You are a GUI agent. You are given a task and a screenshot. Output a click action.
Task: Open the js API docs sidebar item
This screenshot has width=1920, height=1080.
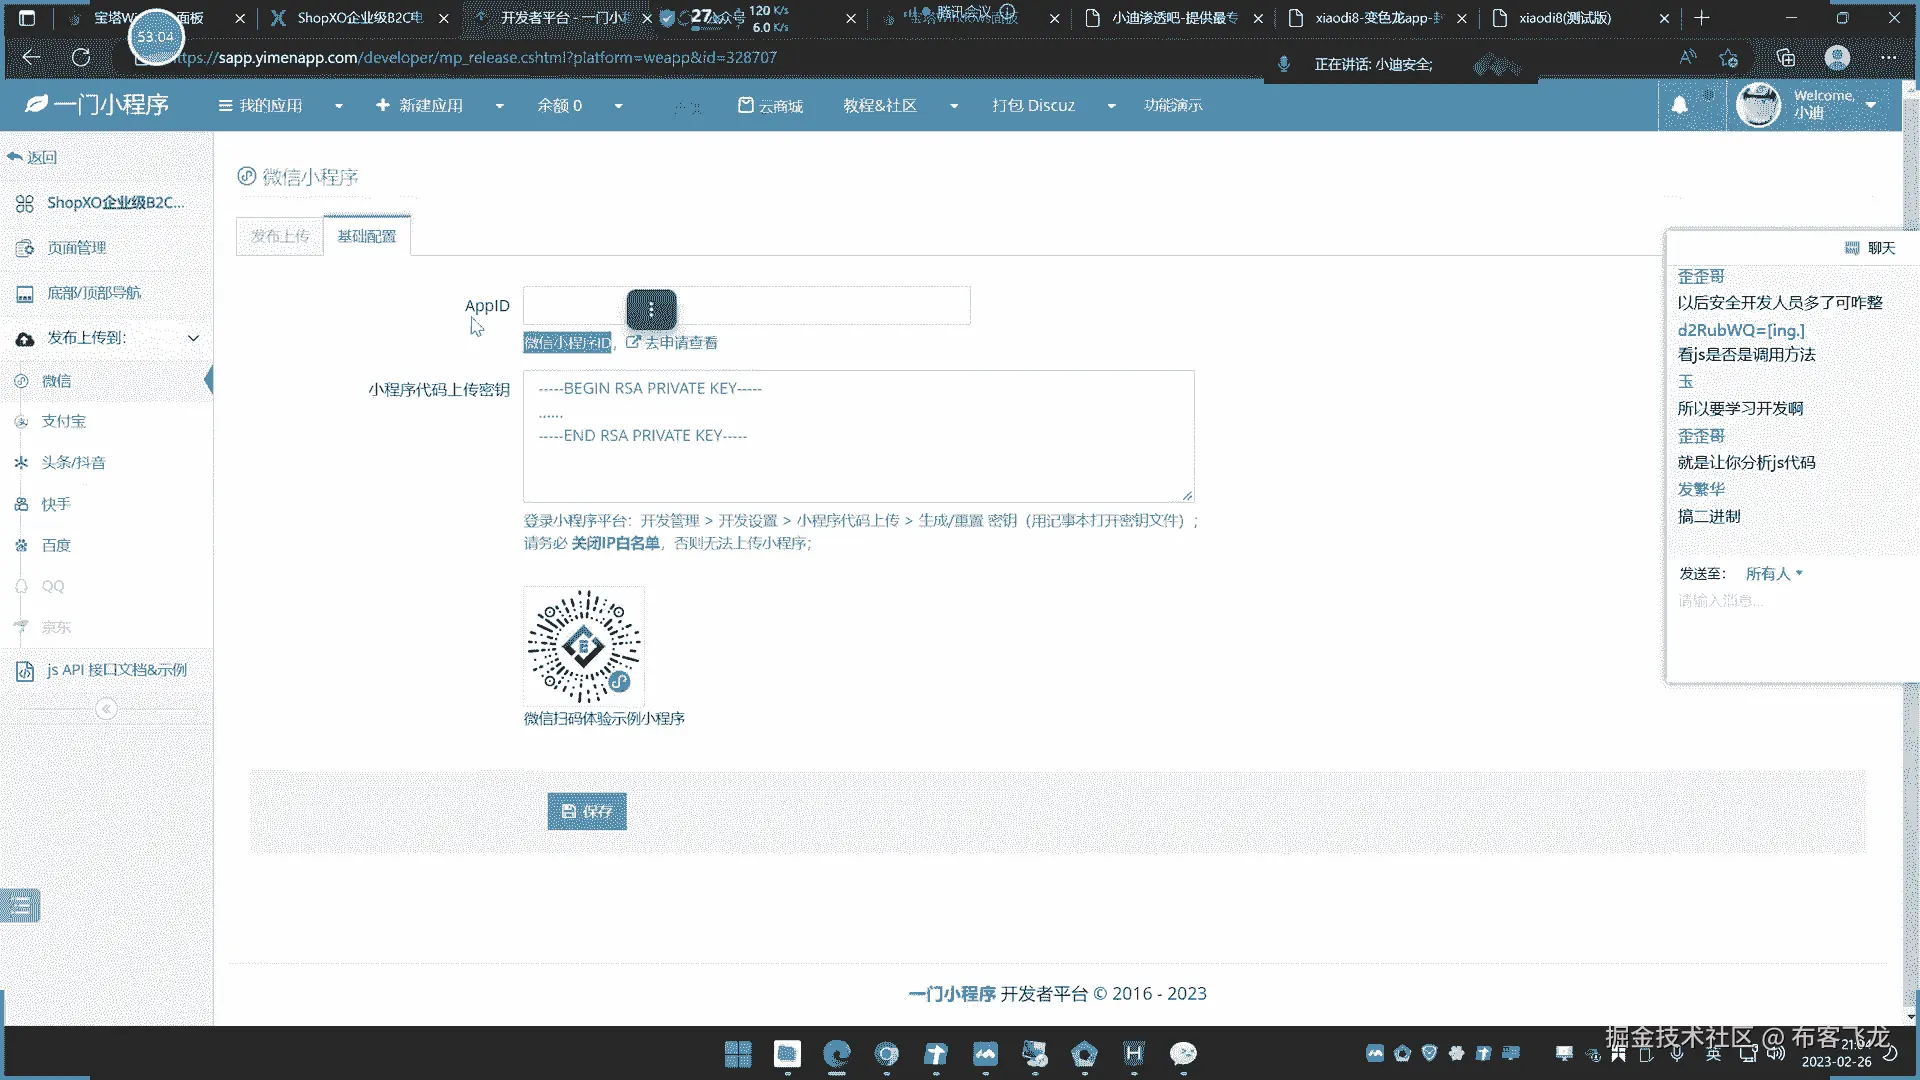pos(115,670)
